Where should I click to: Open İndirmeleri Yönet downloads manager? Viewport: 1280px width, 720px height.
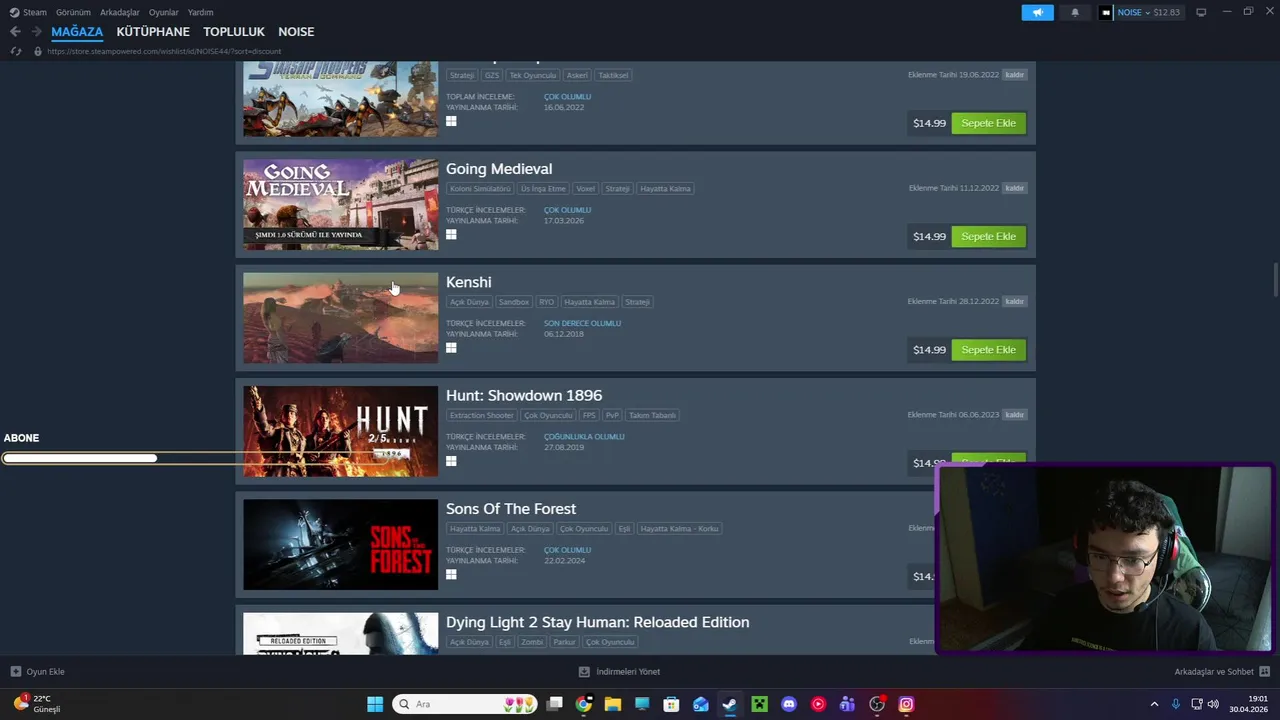(619, 672)
